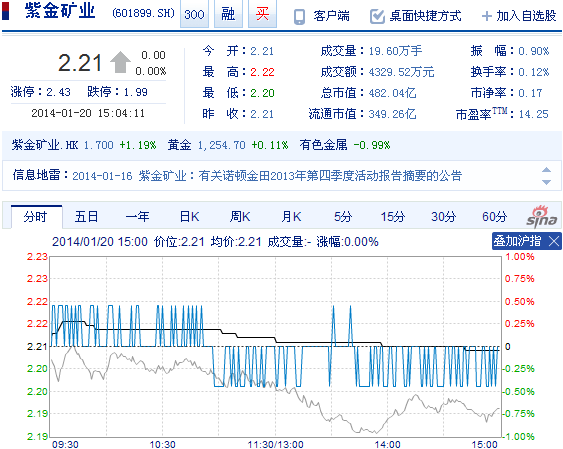Click the 振幅 0.90% value
Viewport: 563px width, 449px height.
pyautogui.click(x=534, y=51)
